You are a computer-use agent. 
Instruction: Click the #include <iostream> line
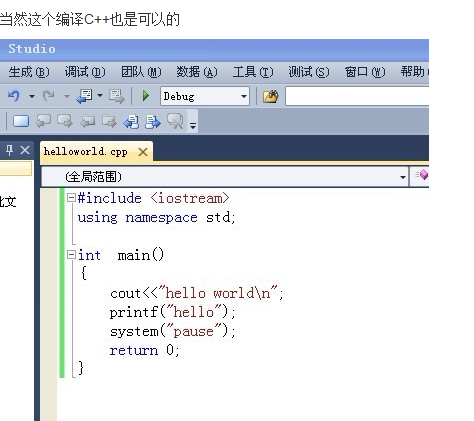(x=153, y=198)
